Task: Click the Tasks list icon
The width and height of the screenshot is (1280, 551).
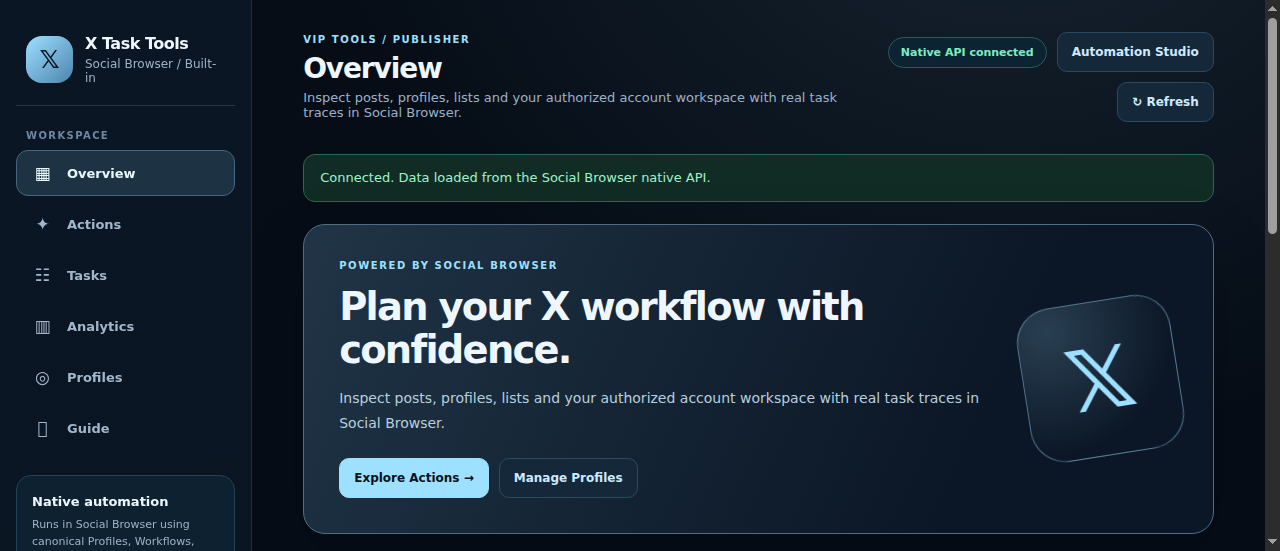Action: point(42,275)
